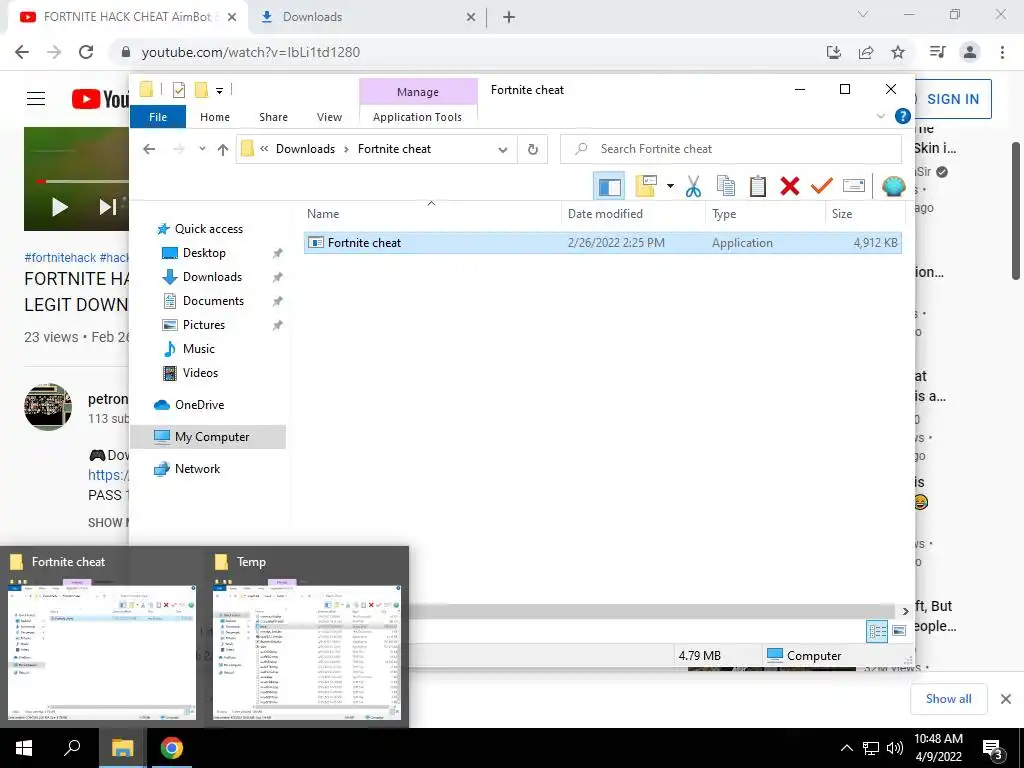Open Videos in navigation pane

[200, 374]
